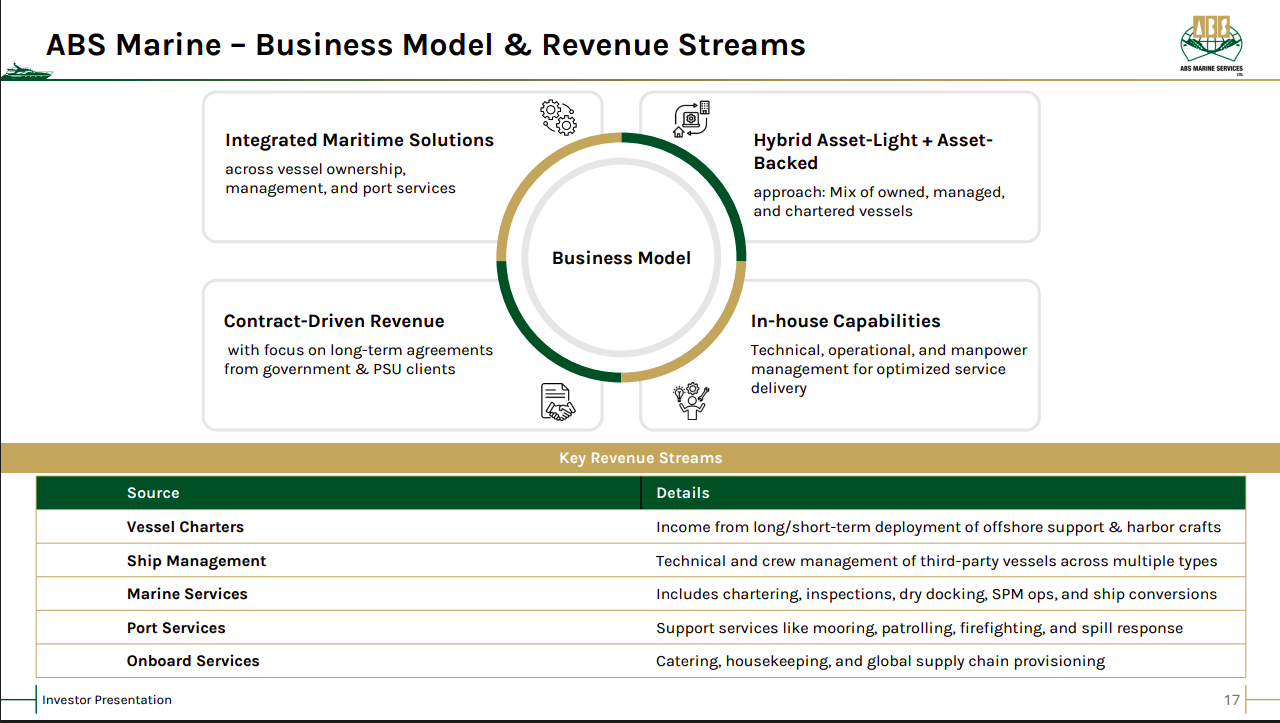Click the In-house Capabilities heading
The image size is (1280, 723).
pos(846,321)
